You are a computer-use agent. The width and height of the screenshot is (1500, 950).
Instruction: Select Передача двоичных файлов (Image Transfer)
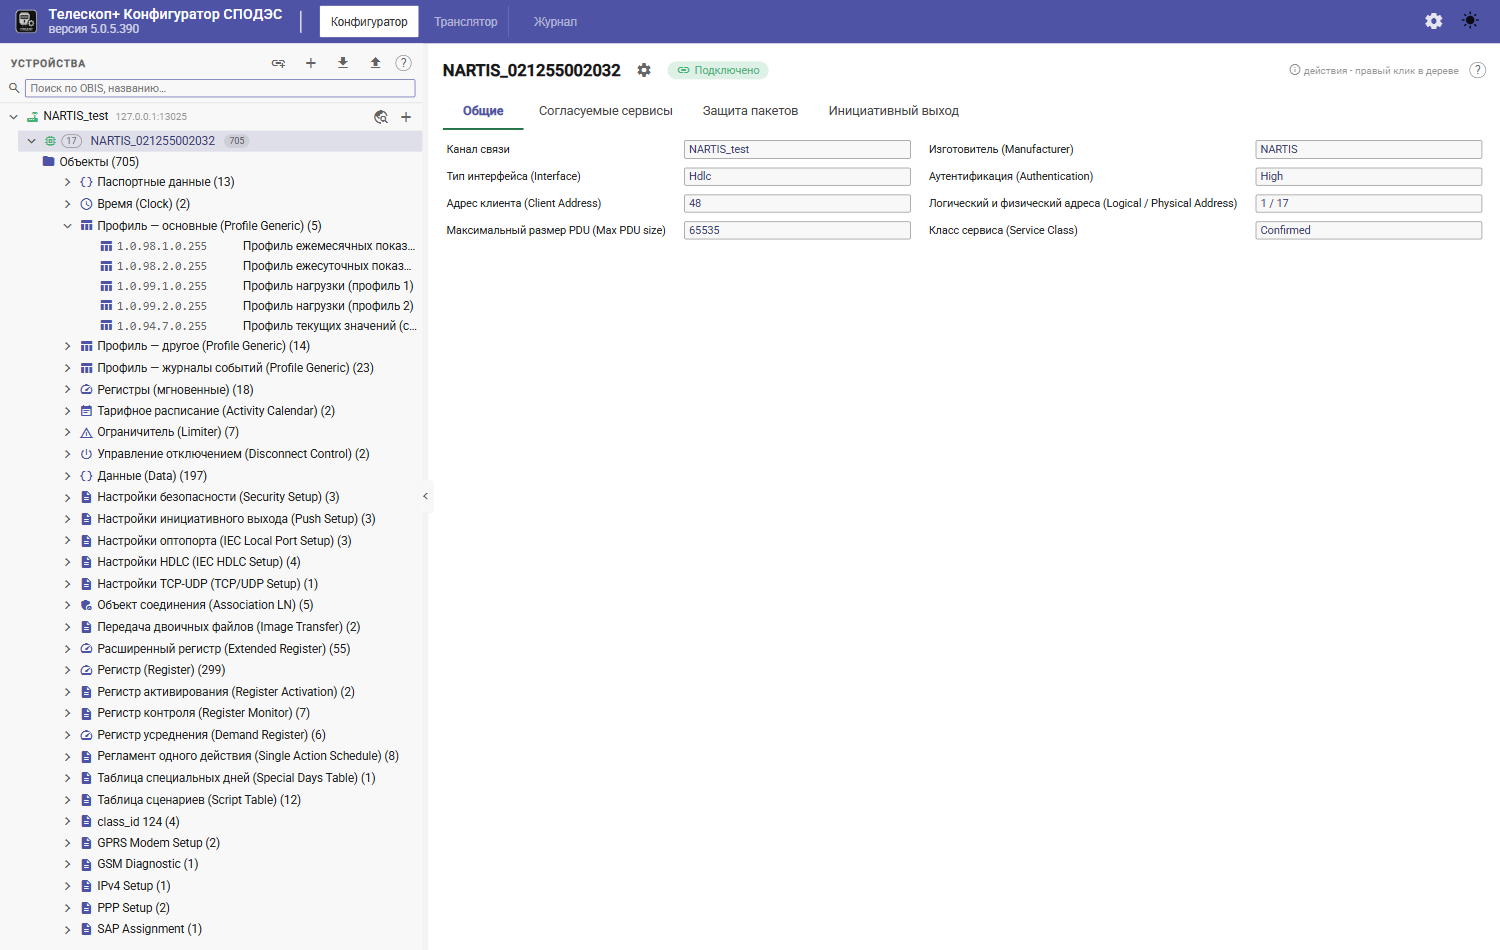(229, 627)
